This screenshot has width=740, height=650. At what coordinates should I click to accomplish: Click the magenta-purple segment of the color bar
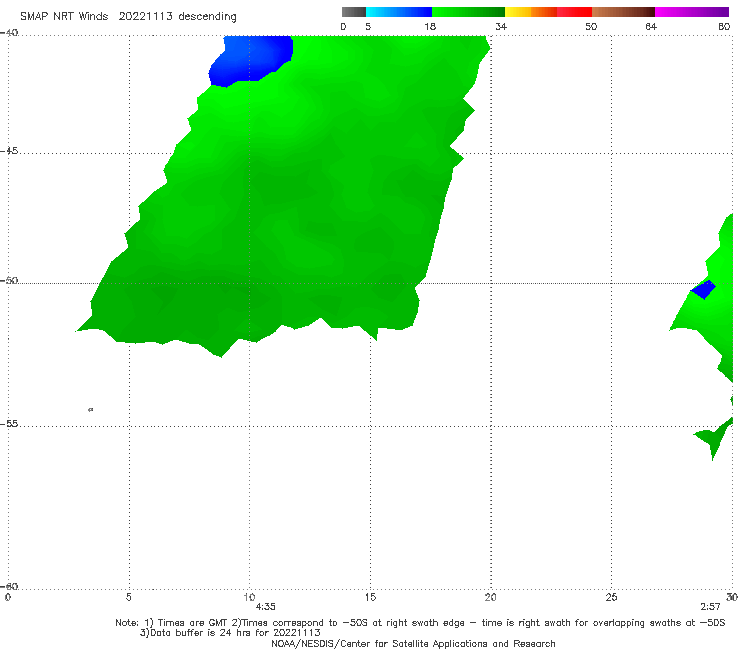692,12
